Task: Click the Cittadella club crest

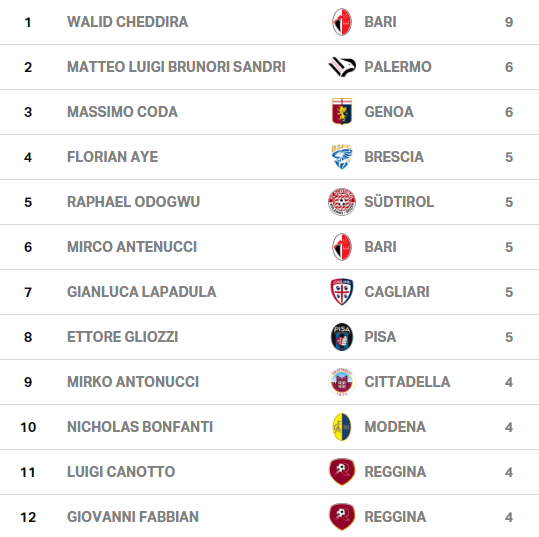Action: tap(342, 382)
